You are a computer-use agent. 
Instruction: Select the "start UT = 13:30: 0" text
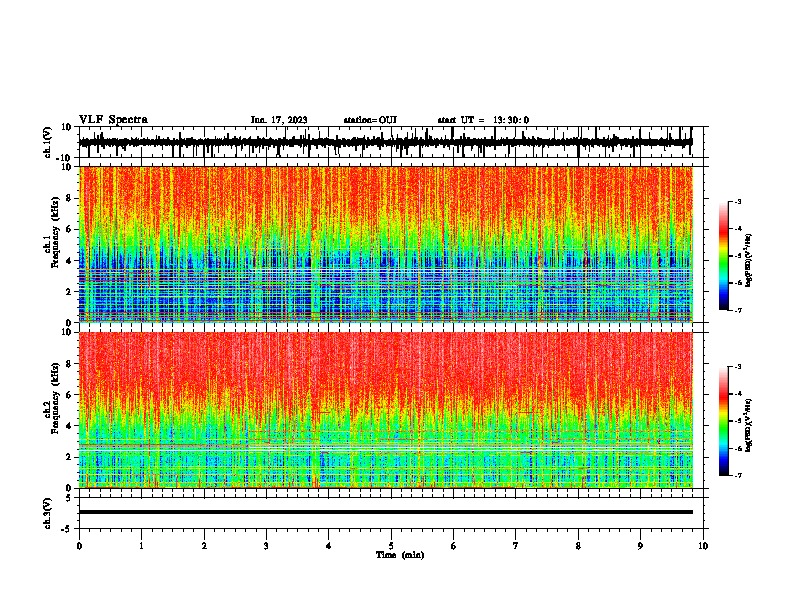[483, 120]
